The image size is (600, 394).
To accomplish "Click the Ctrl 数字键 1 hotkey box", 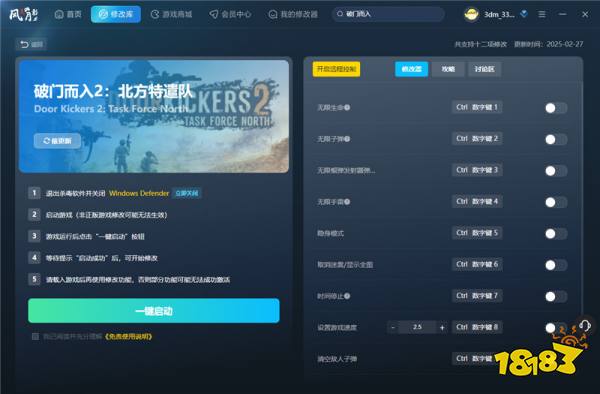I will 477,107.
